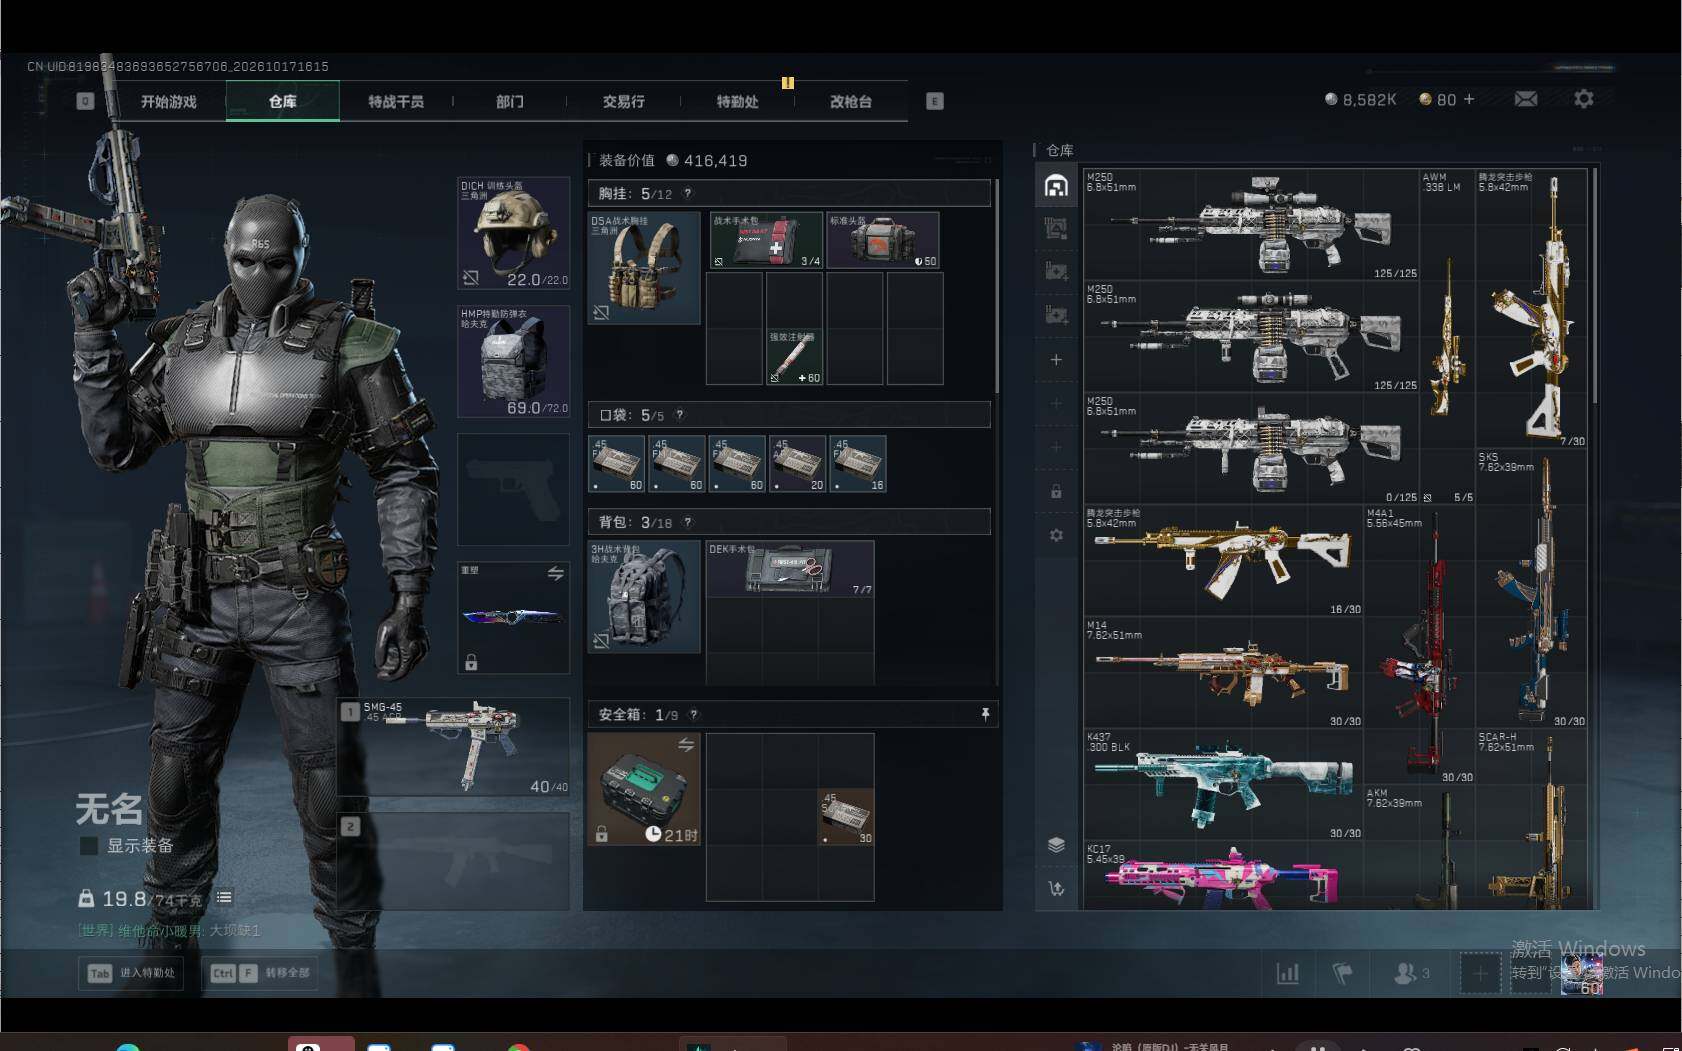The width and height of the screenshot is (1682, 1051).
Task: Click the team invite plus slot
Action: tap(1480, 973)
